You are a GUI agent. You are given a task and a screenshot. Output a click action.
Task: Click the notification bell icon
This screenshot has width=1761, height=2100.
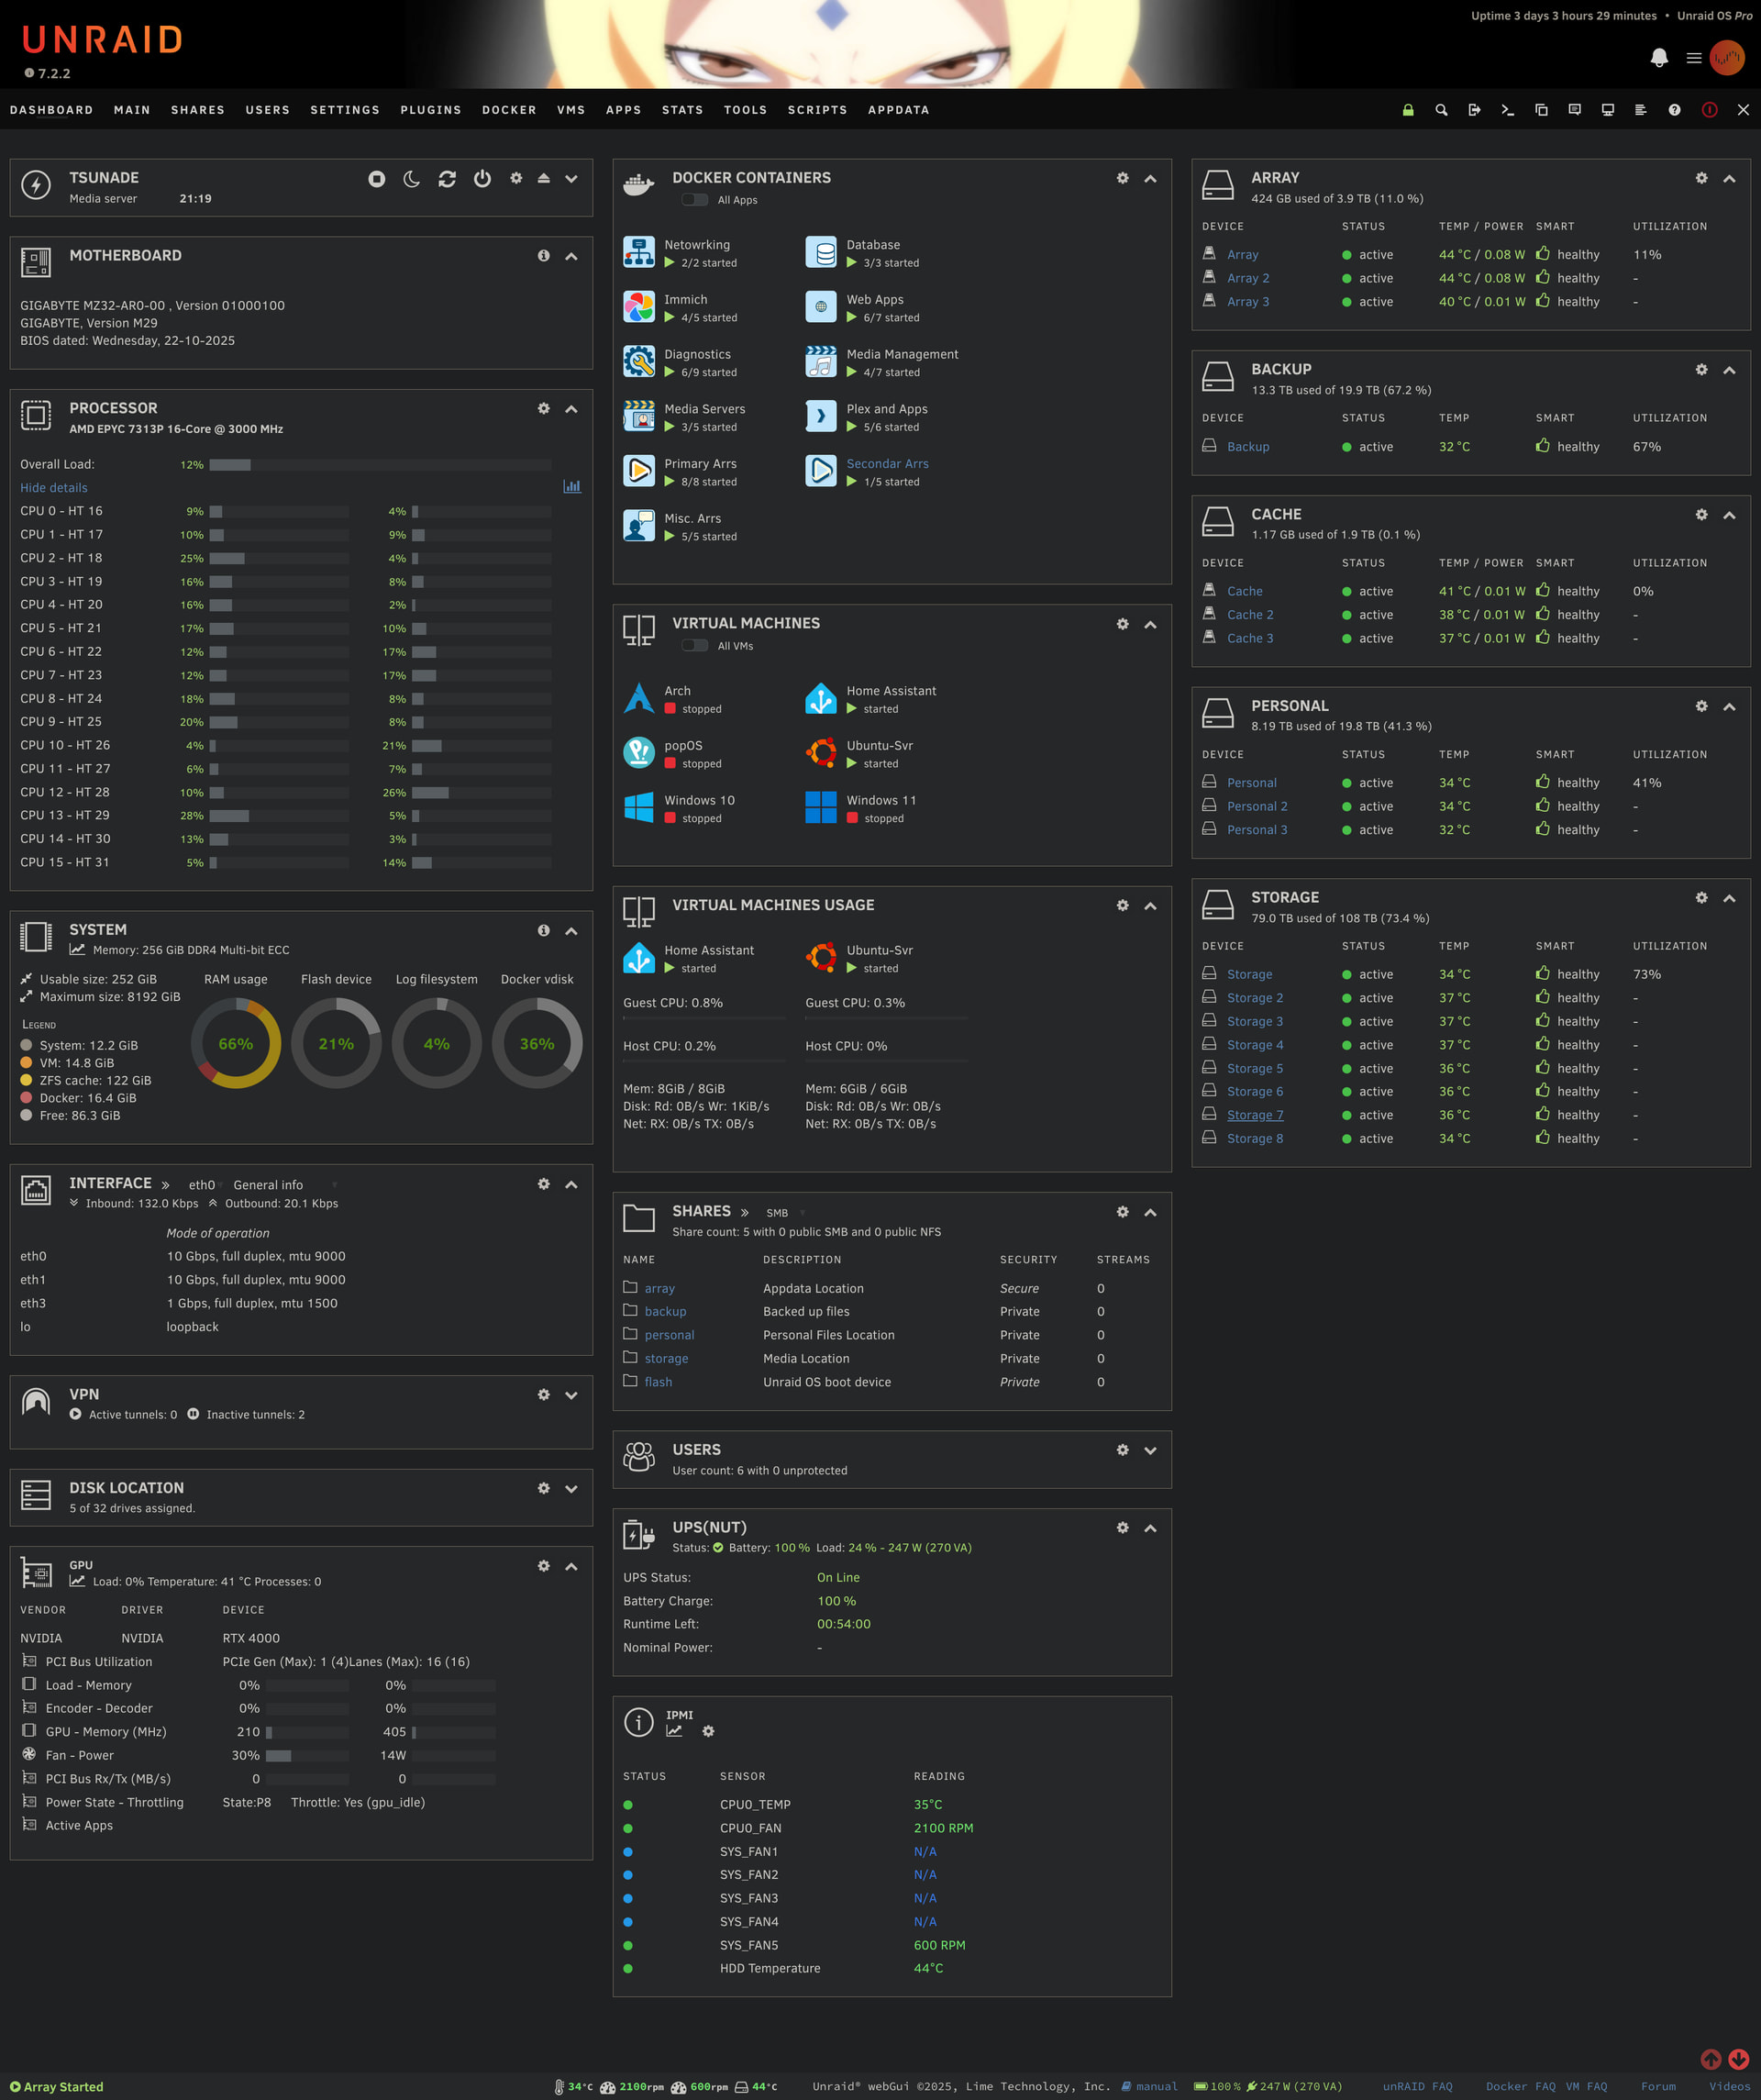1658,58
